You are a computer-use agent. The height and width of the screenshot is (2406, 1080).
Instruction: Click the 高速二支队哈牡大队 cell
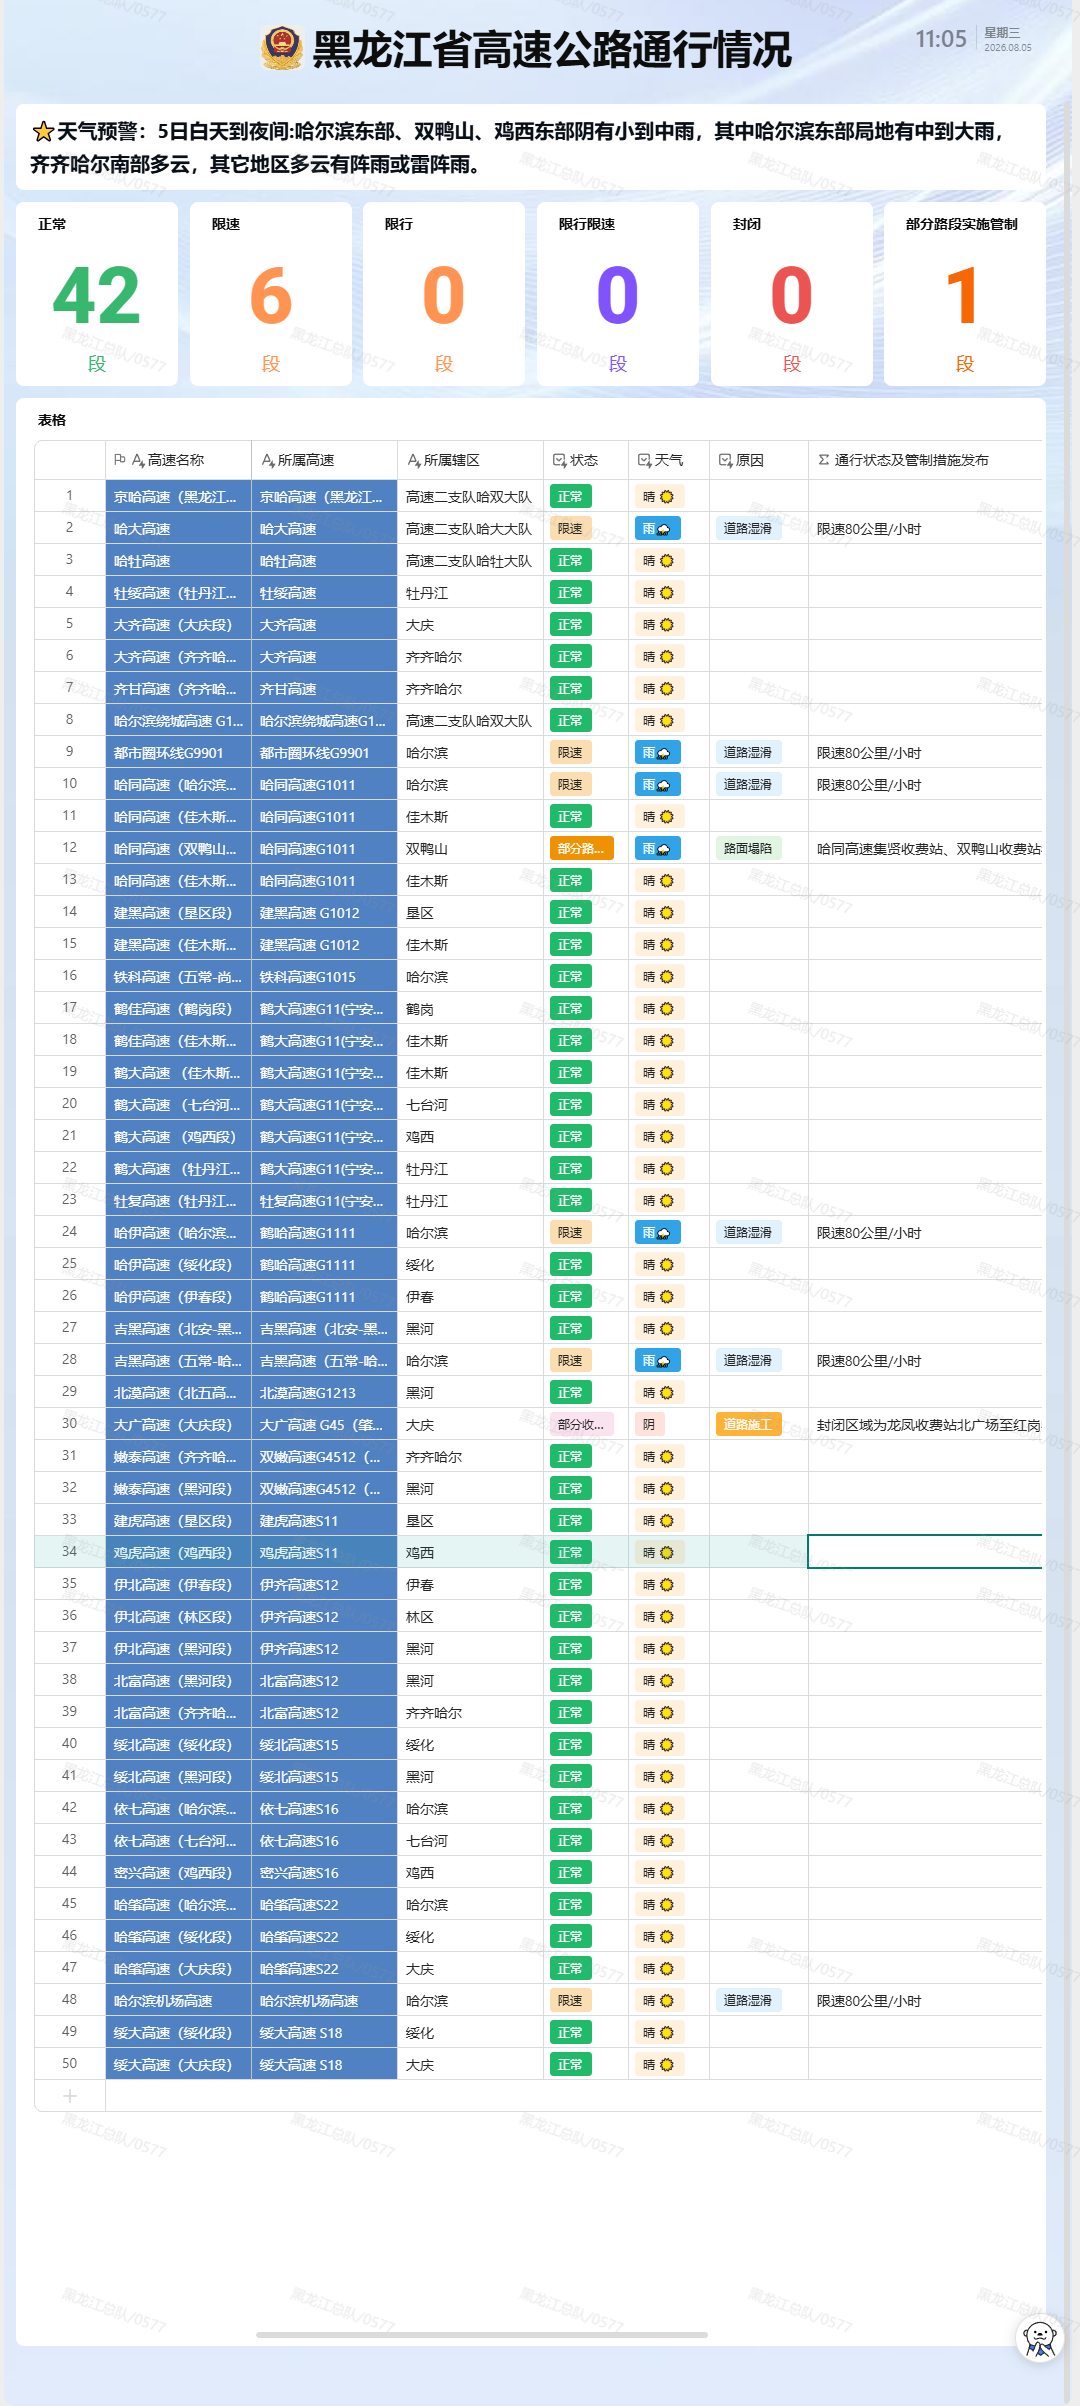tap(470, 560)
